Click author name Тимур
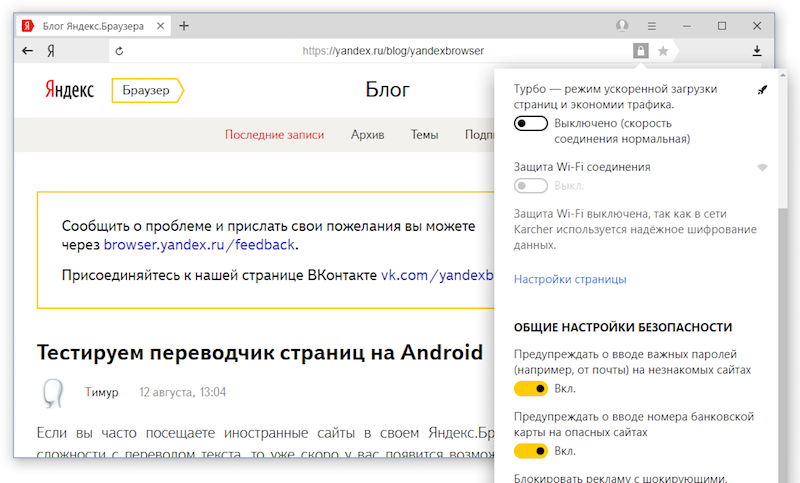 click(102, 392)
